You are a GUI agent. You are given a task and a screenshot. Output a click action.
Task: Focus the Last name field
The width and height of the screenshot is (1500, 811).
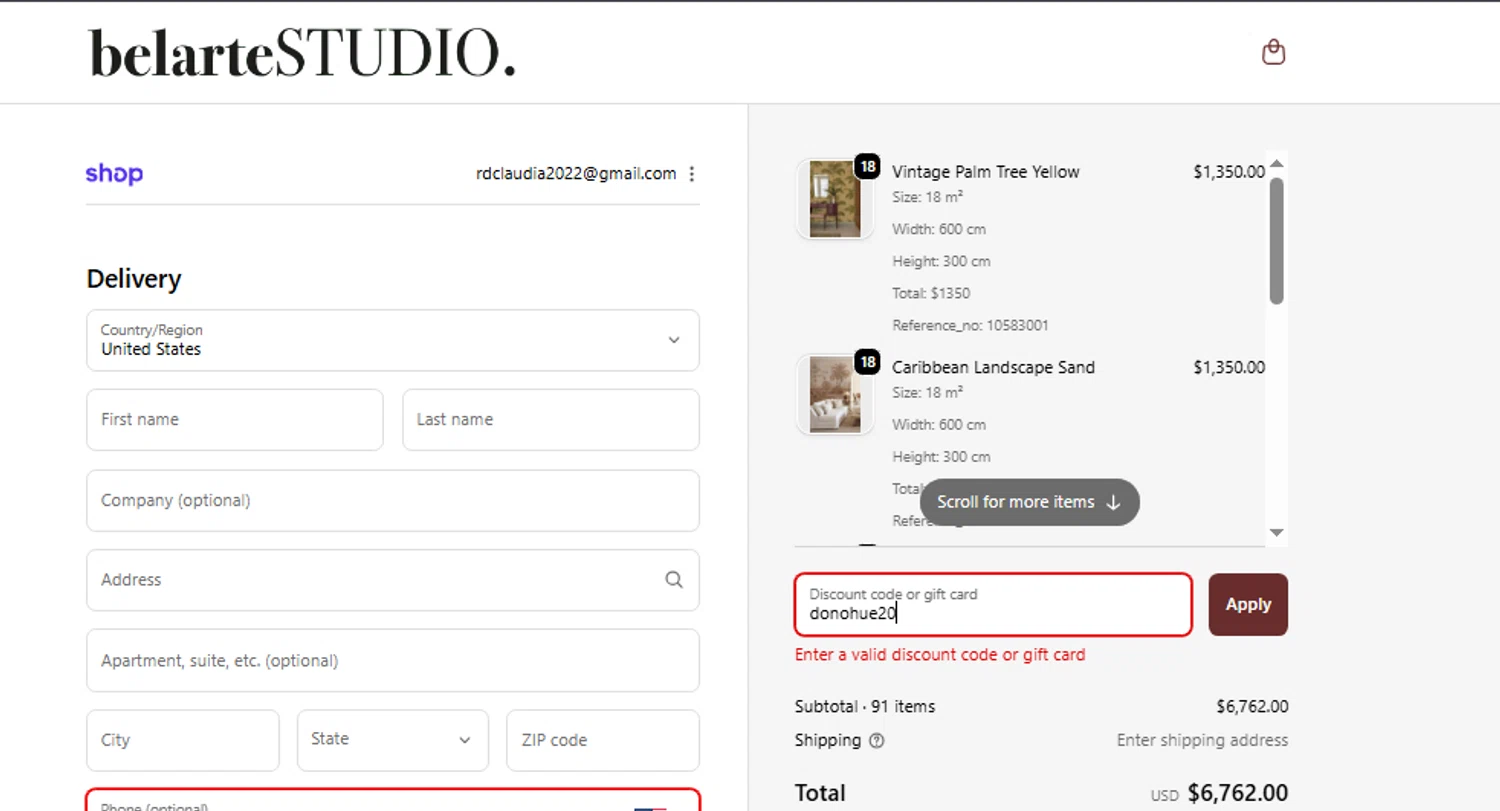tap(551, 420)
